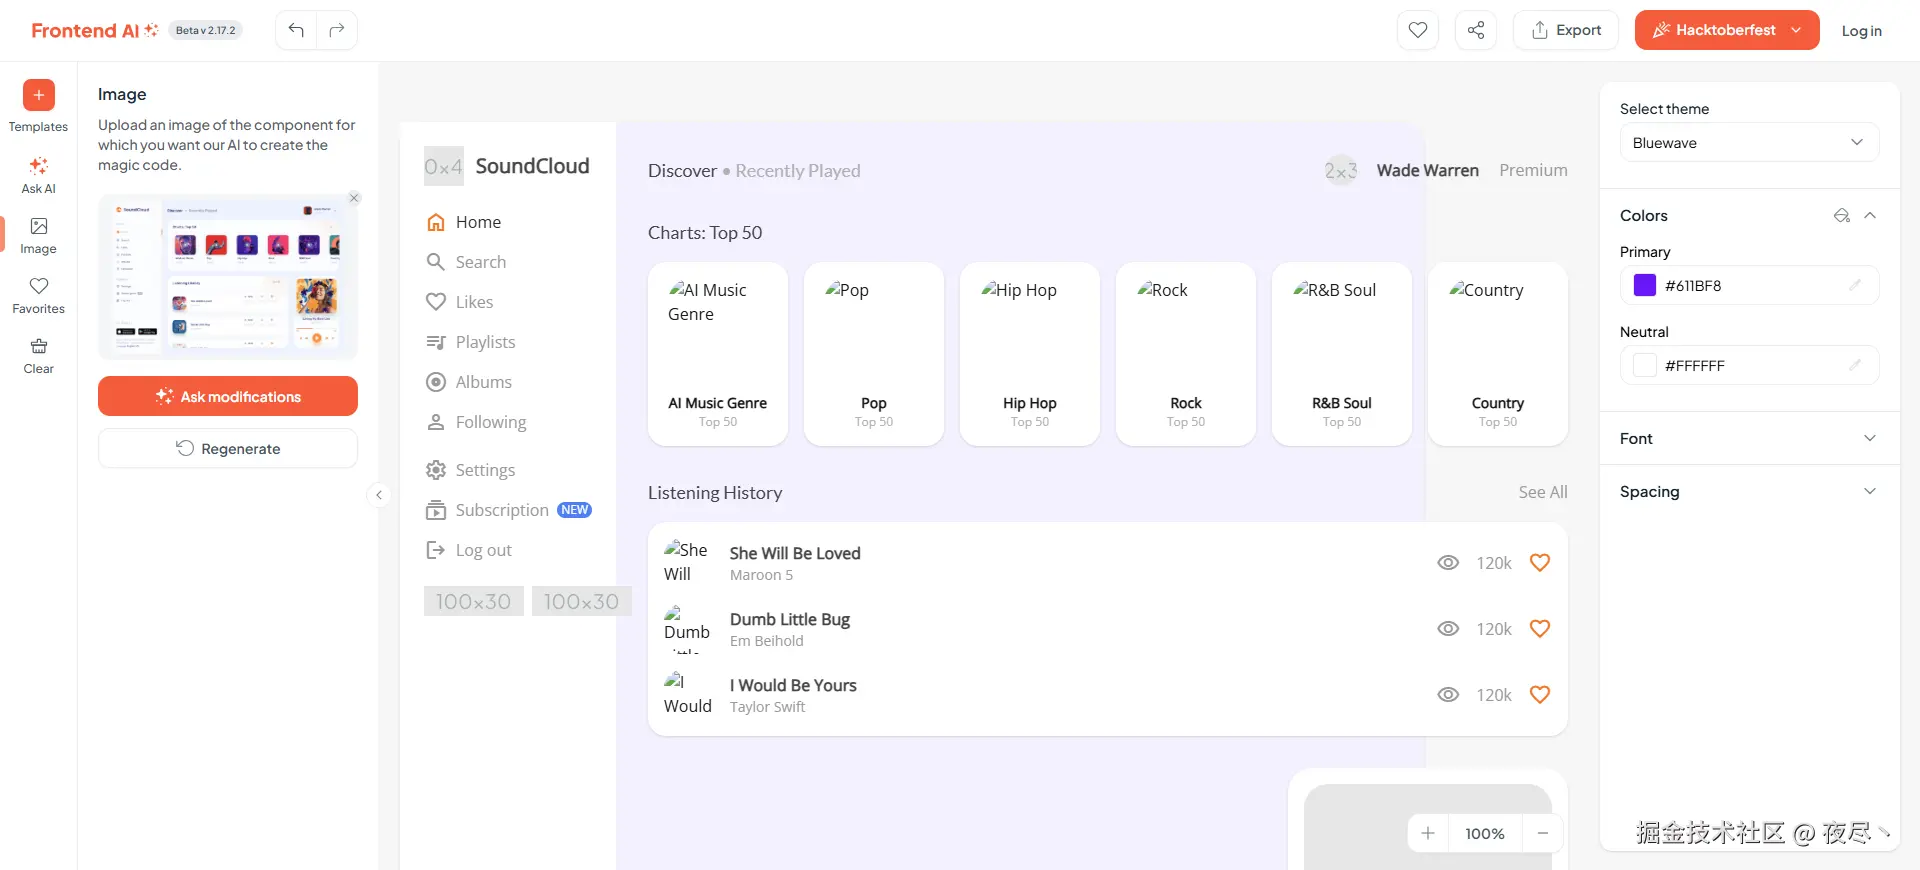Image resolution: width=1920 pixels, height=870 pixels.
Task: Expand the Spacing section
Action: coord(1749,491)
